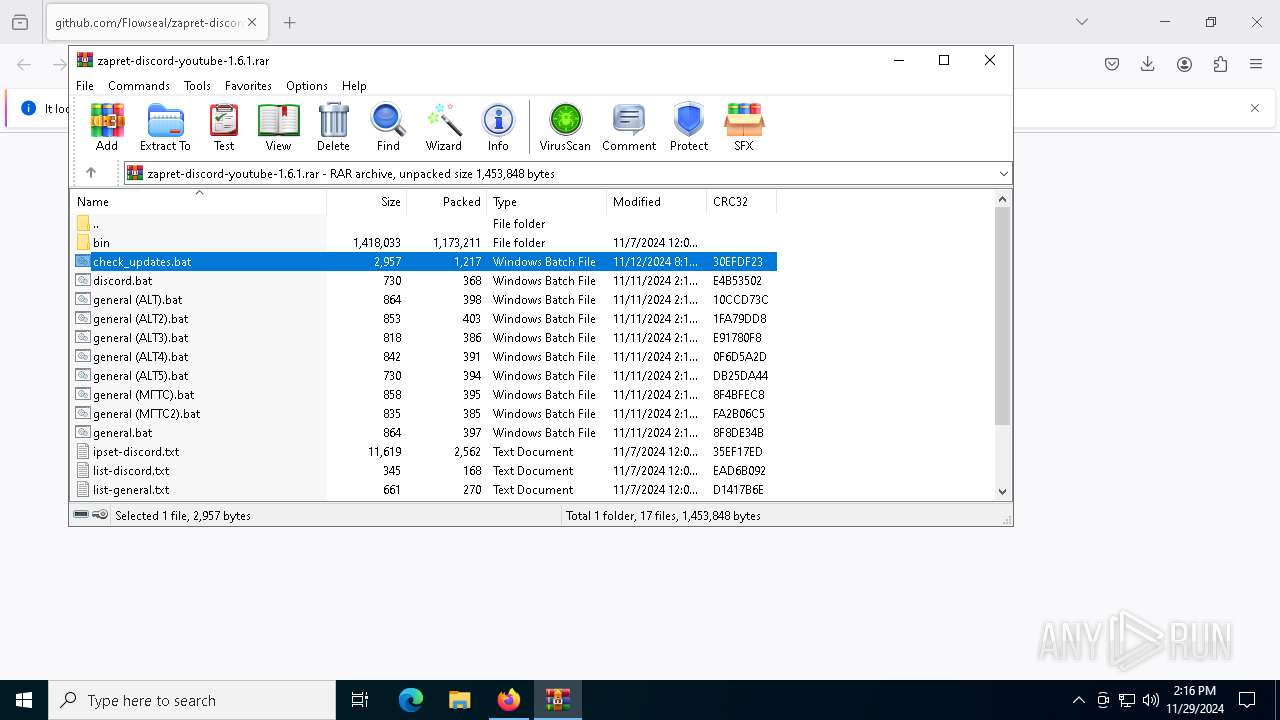This screenshot has width=1280, height=720.
Task: Open the Help menu
Action: click(354, 86)
